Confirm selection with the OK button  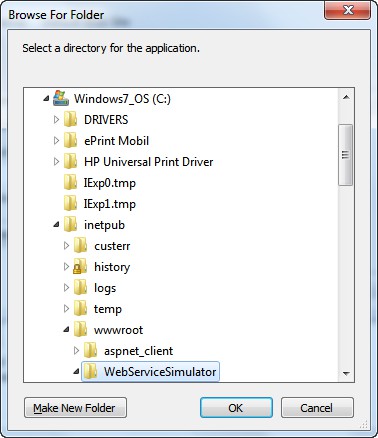coord(236,407)
